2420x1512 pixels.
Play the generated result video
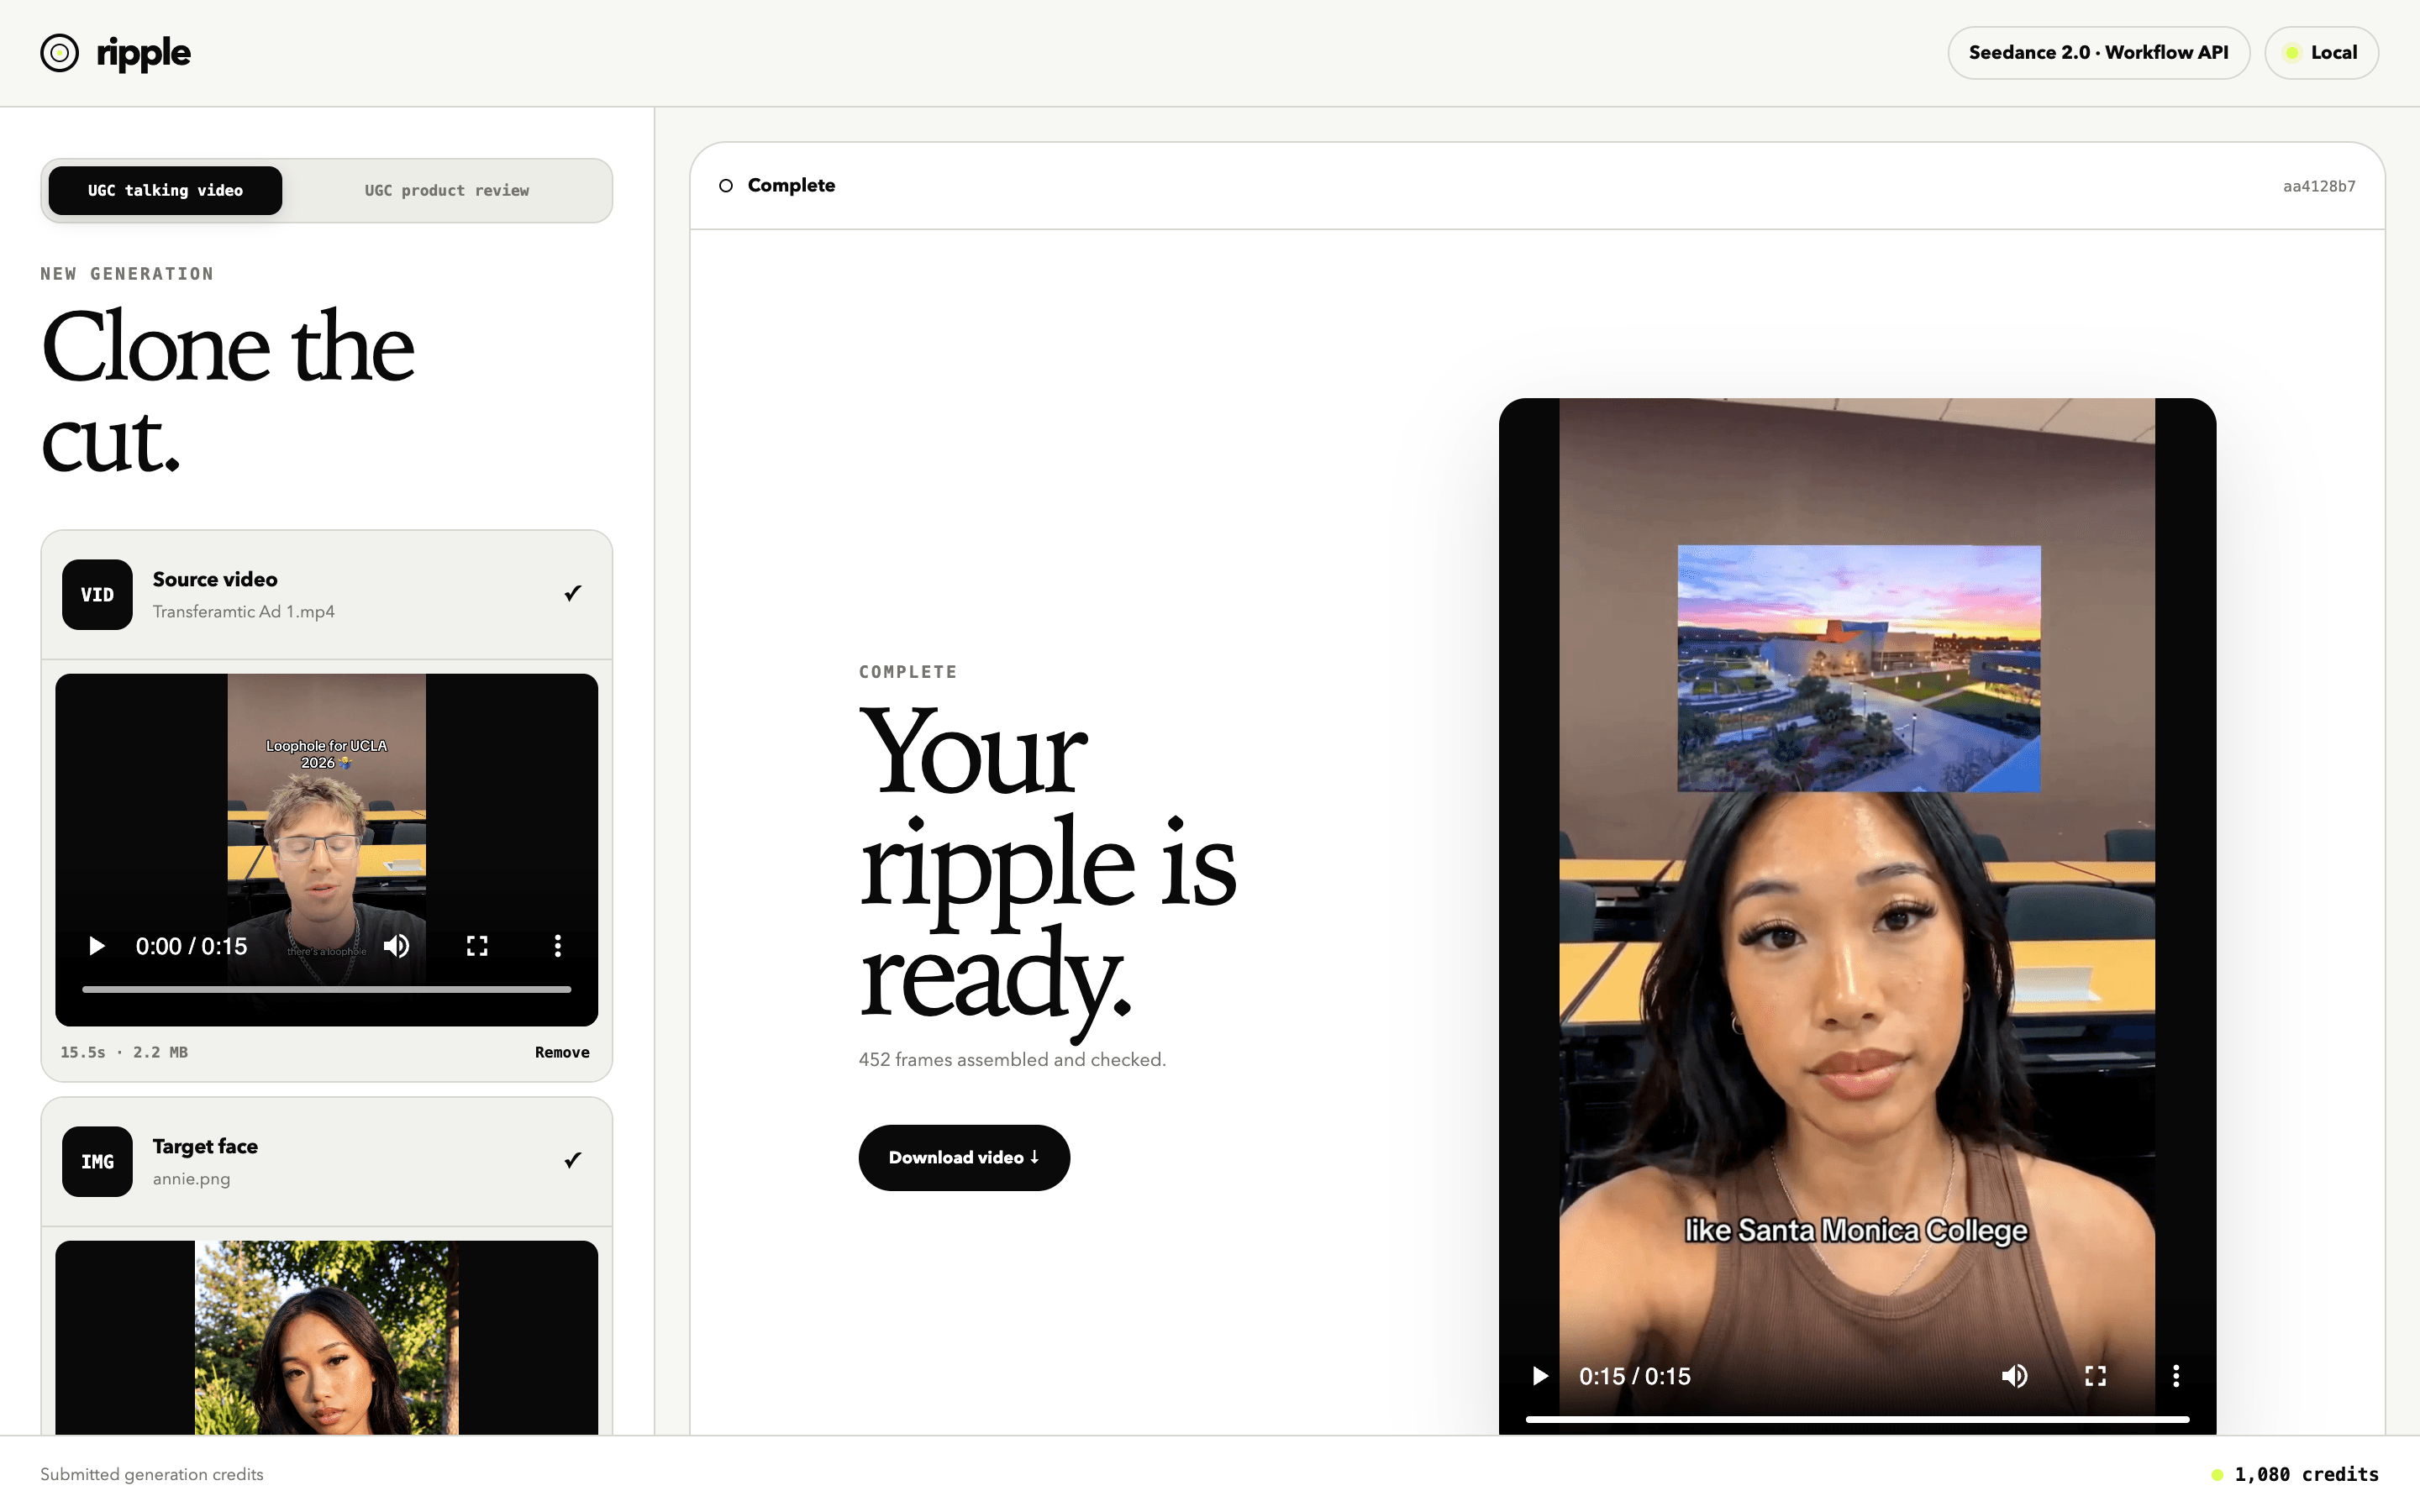click(1540, 1376)
